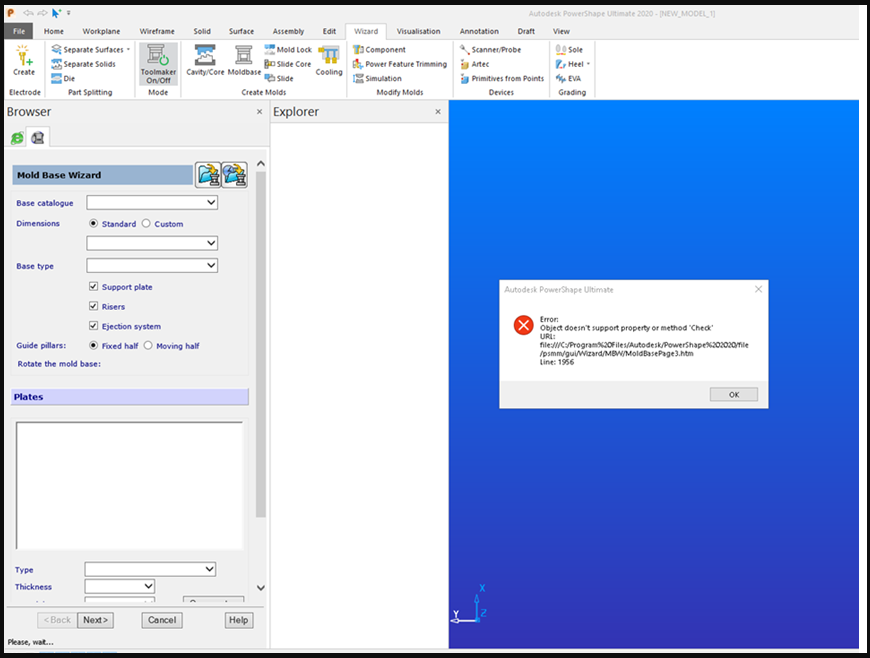Select Separate Solids tool
Screen dimensions: 870x658
tap(83, 64)
